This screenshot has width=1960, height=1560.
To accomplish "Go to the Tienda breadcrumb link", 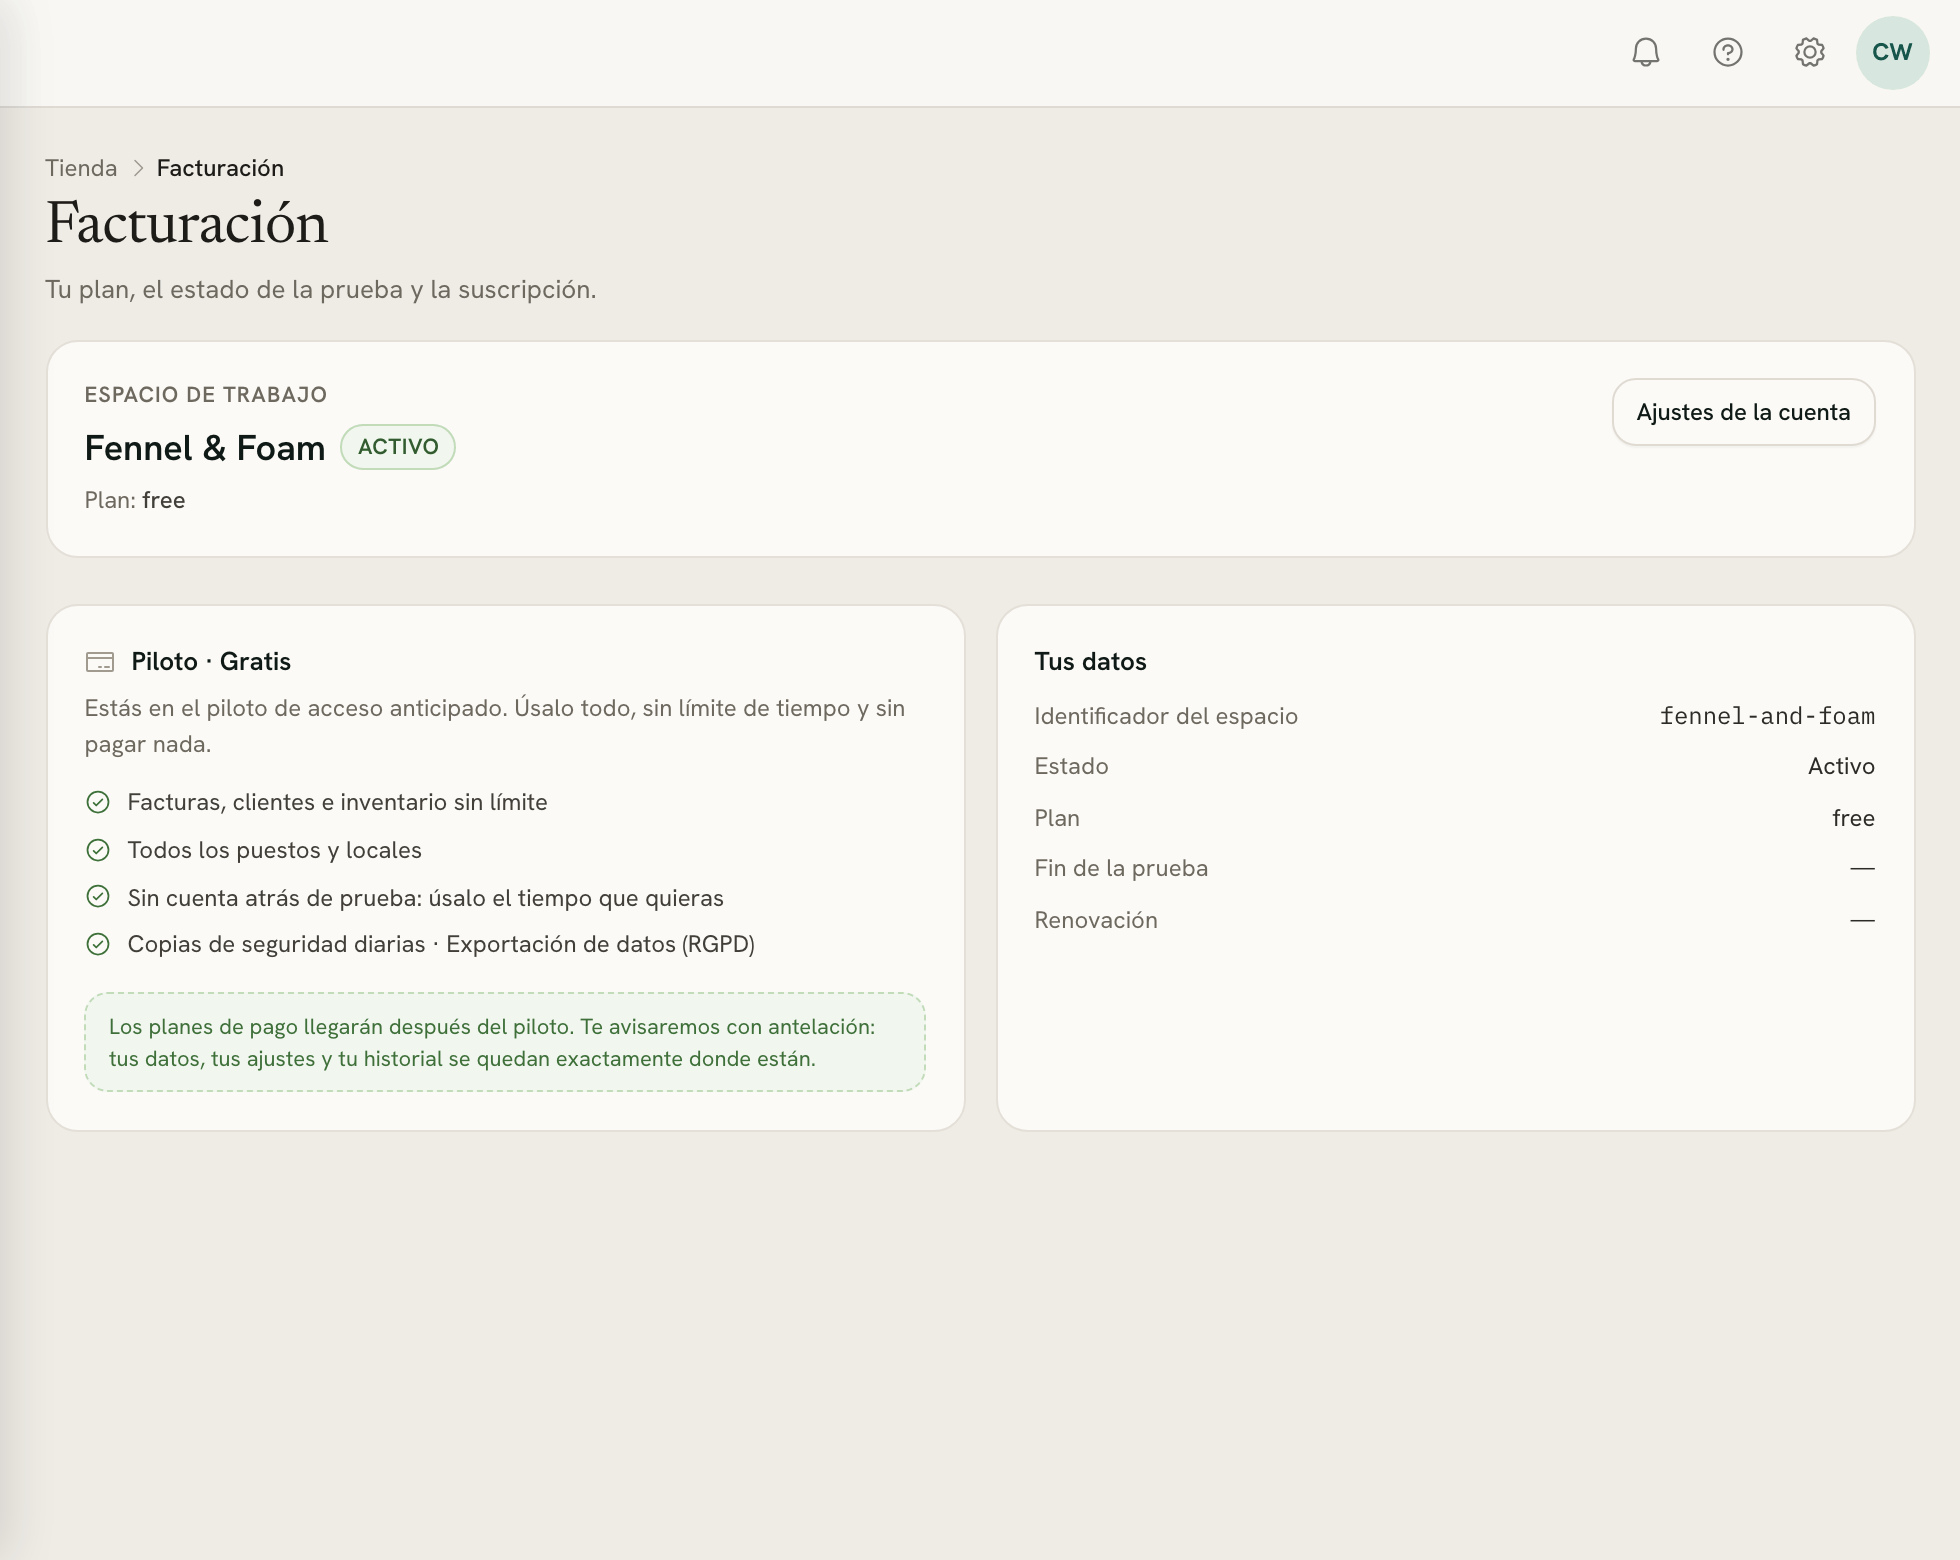I will pyautogui.click(x=81, y=168).
